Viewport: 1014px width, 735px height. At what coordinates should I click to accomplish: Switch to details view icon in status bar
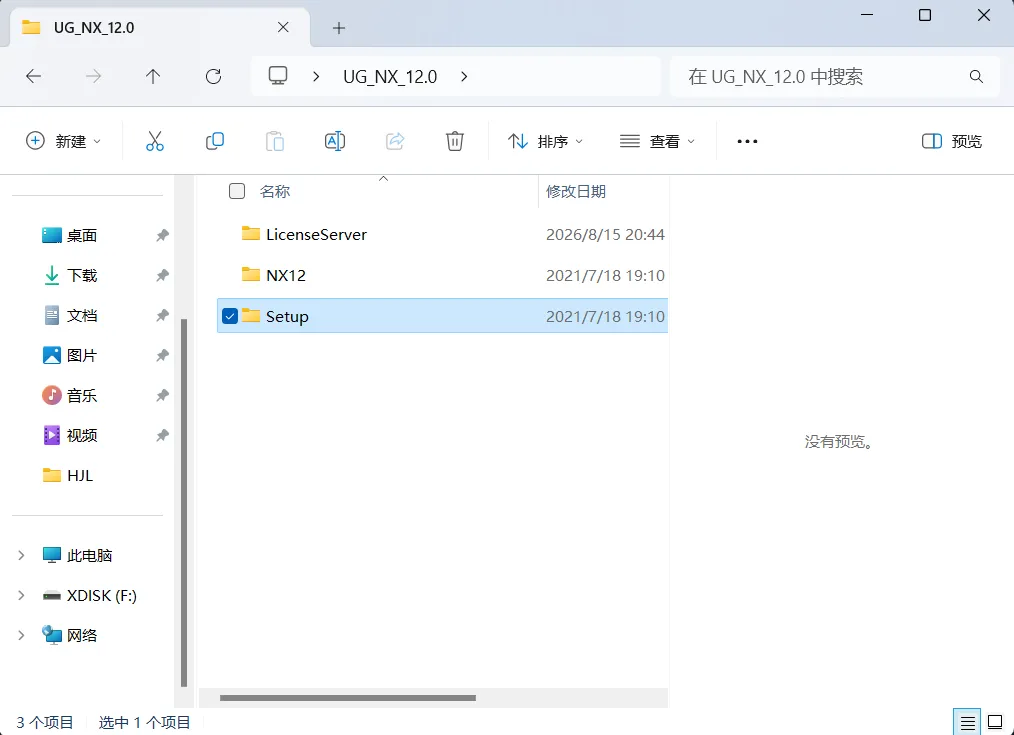click(967, 722)
